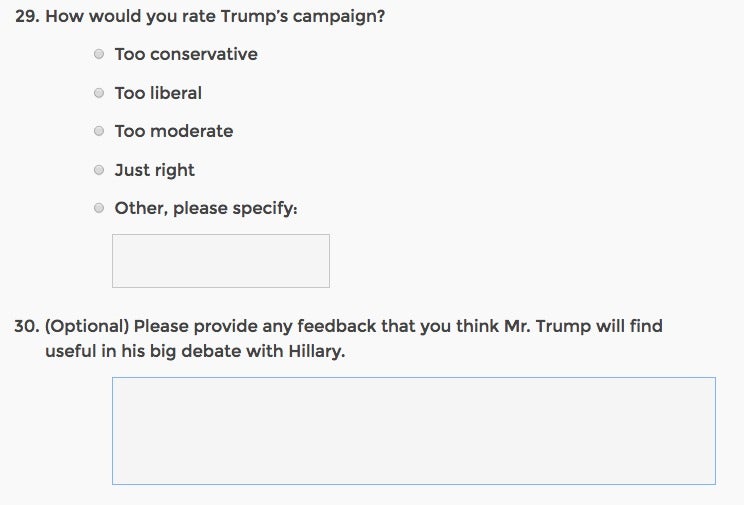The image size is (744, 505).
Task: Click the "Just right" label text
Action: click(154, 170)
